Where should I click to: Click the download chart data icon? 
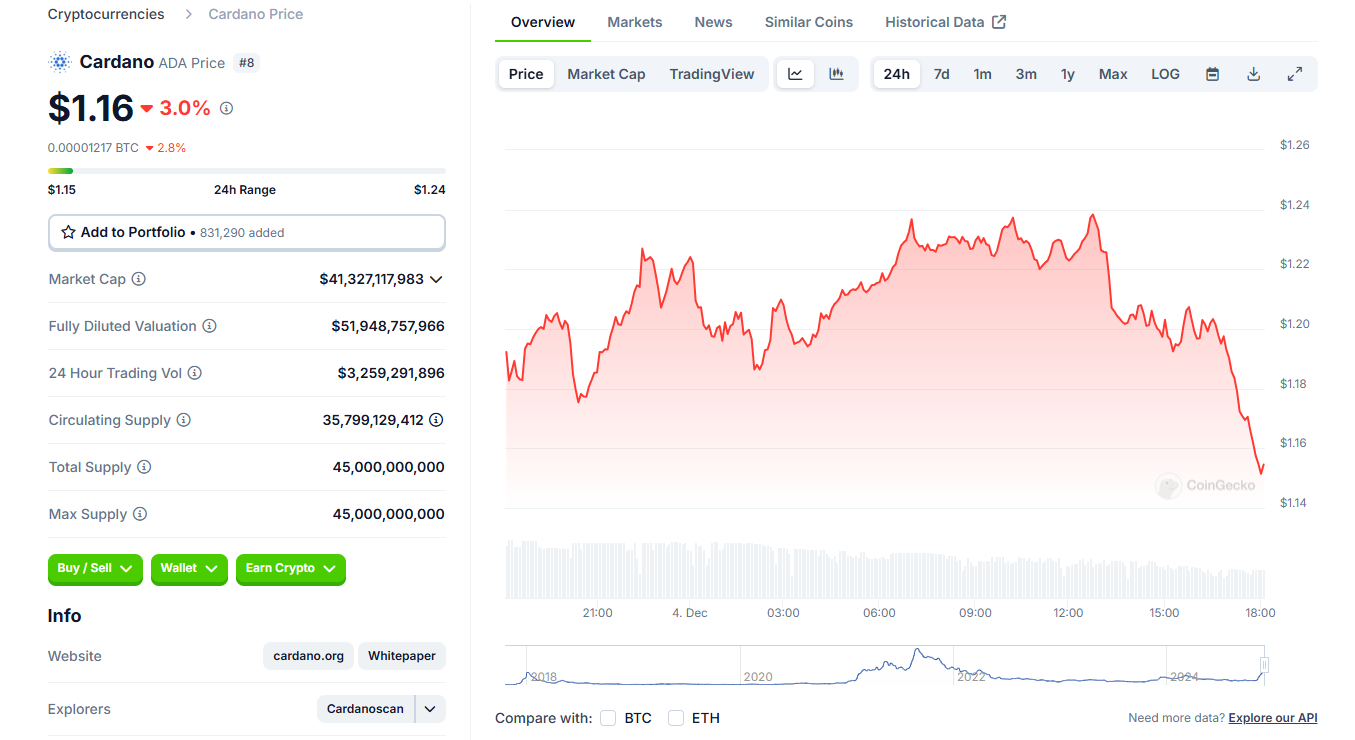(x=1253, y=74)
